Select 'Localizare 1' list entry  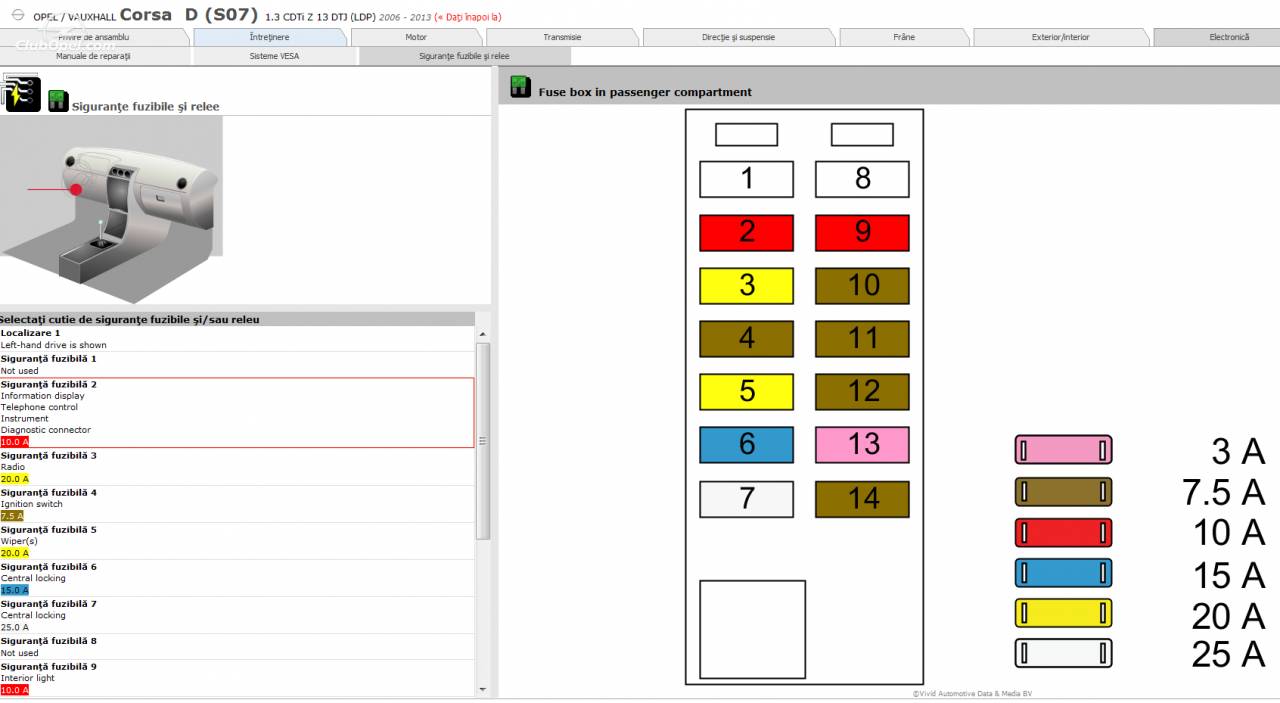[237, 339]
